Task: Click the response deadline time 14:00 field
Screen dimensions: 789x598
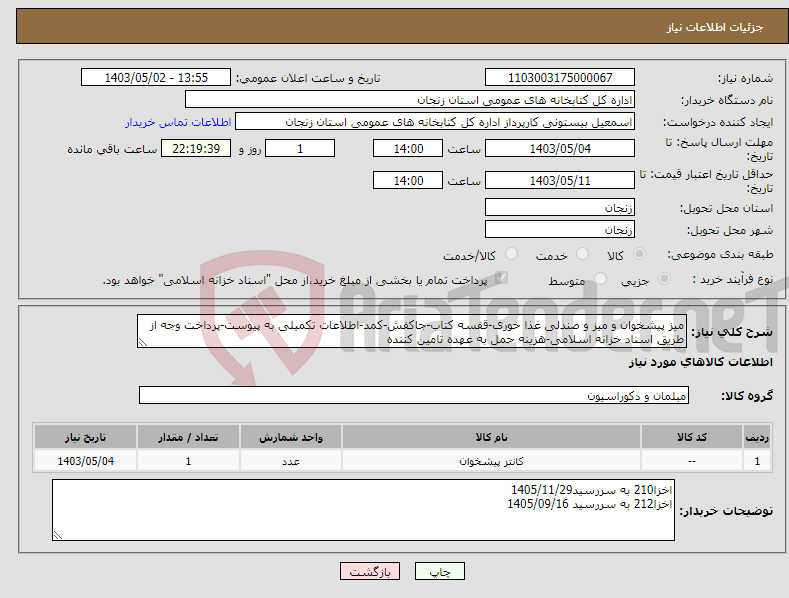Action: 408,148
